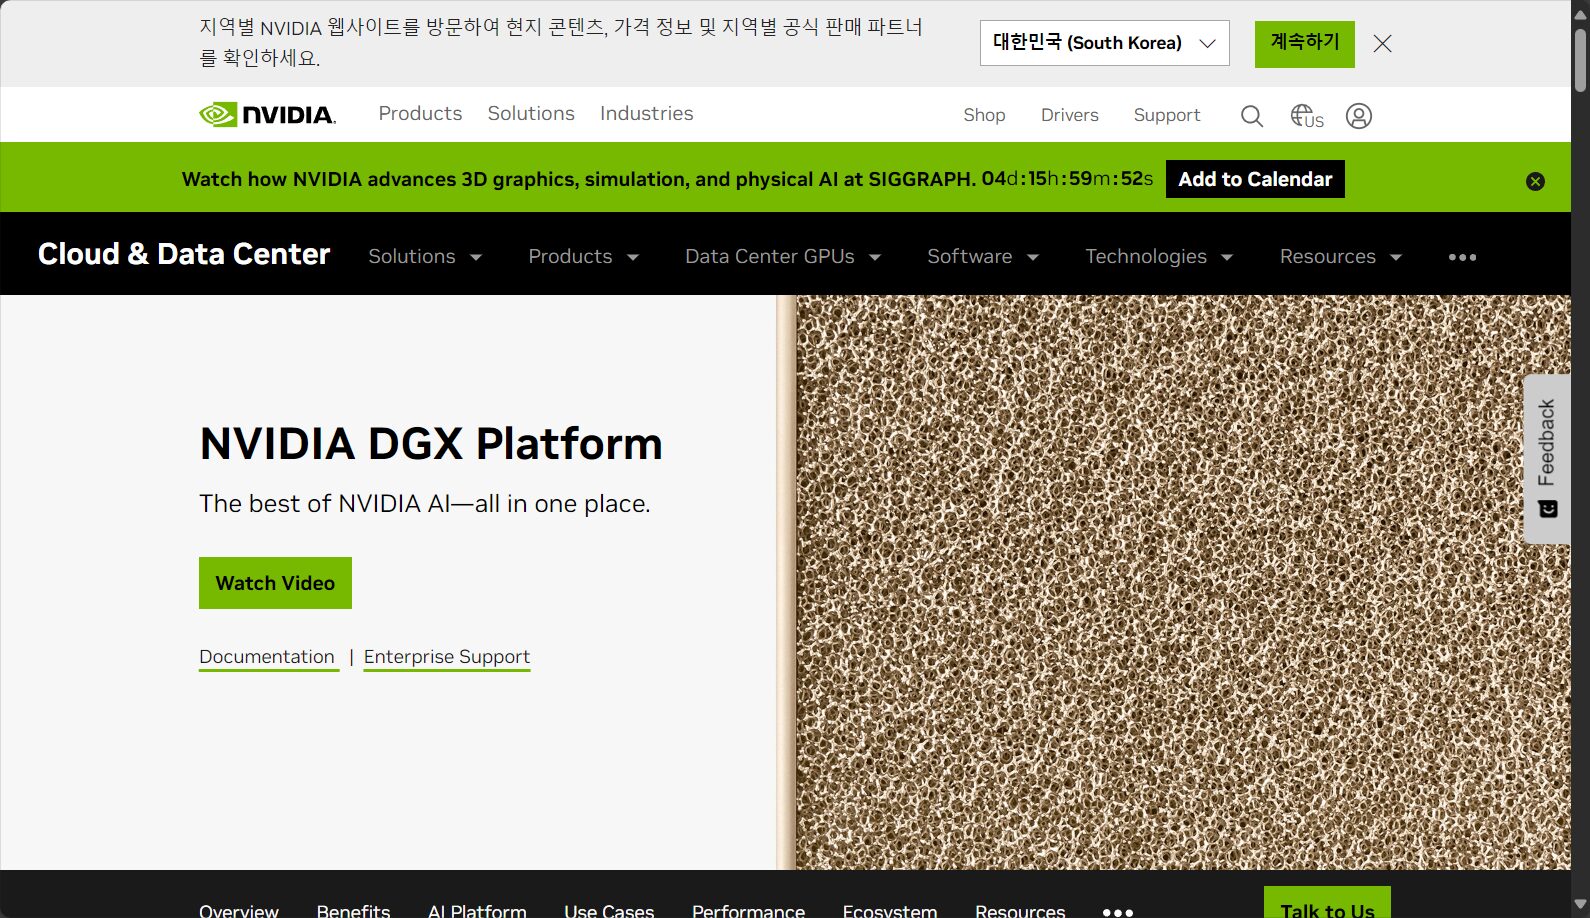
Task: Open the South Korea region dropdown
Action: pos(1104,43)
